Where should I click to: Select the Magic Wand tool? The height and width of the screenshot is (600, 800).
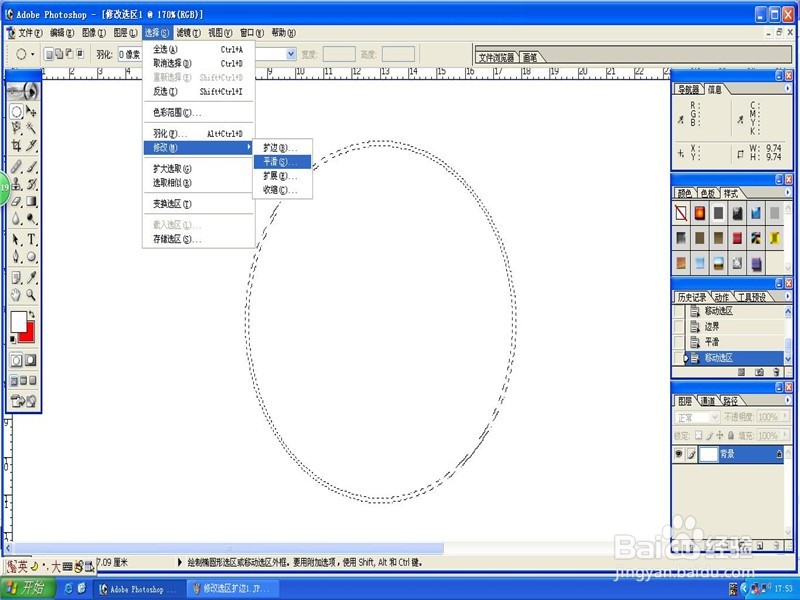(31, 128)
